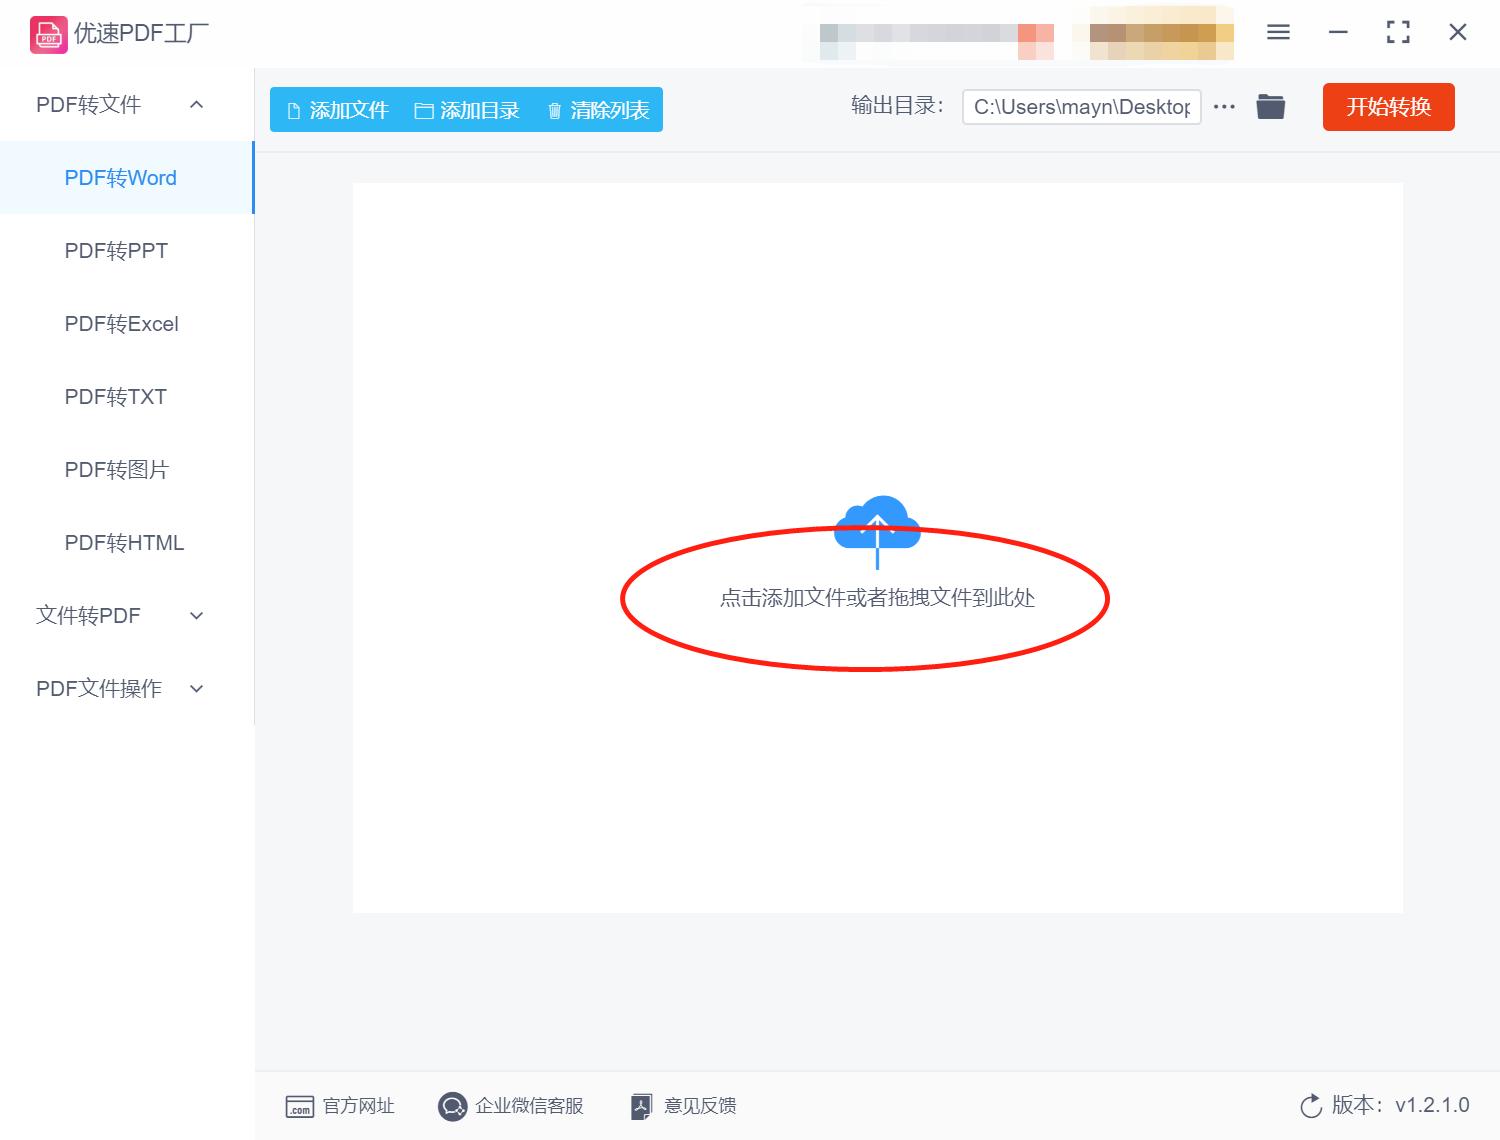Screen dimensions: 1500x1140
Task: Click the 开始转换 button
Action: 1388,107
